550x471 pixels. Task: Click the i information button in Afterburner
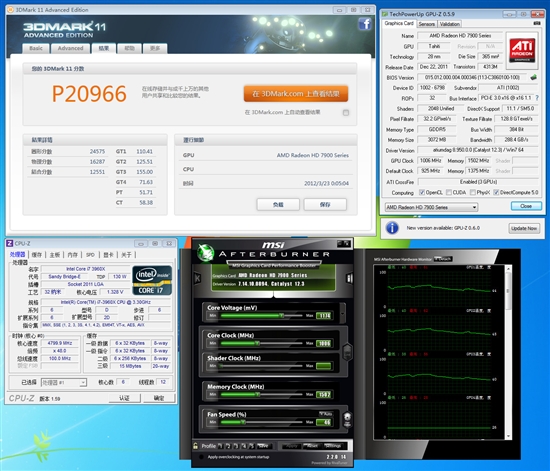coord(349,278)
